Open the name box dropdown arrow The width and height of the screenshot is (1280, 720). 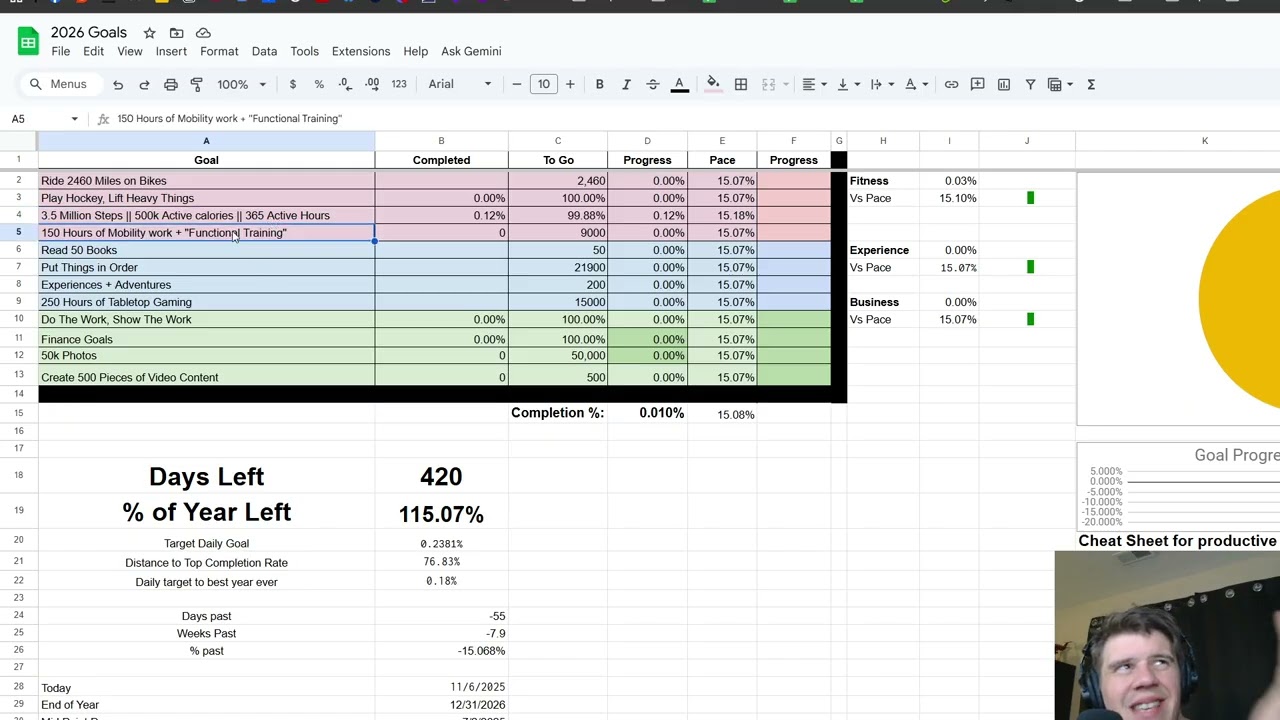pos(74,119)
